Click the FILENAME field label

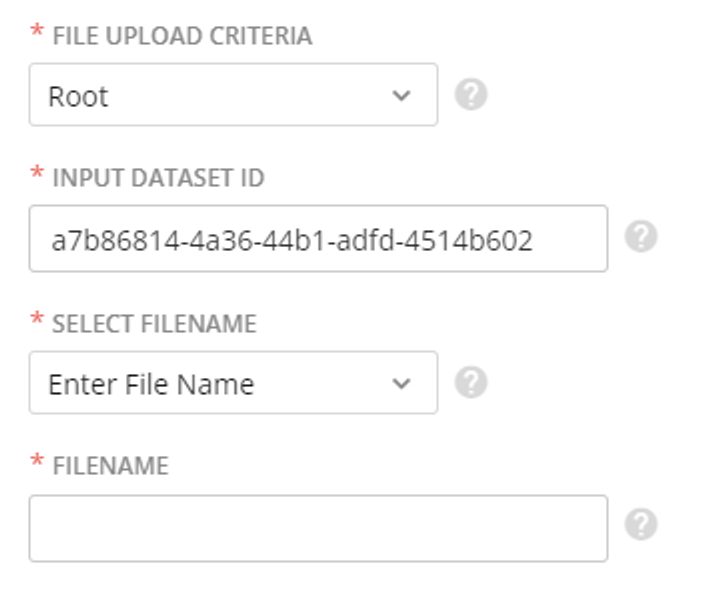click(111, 466)
